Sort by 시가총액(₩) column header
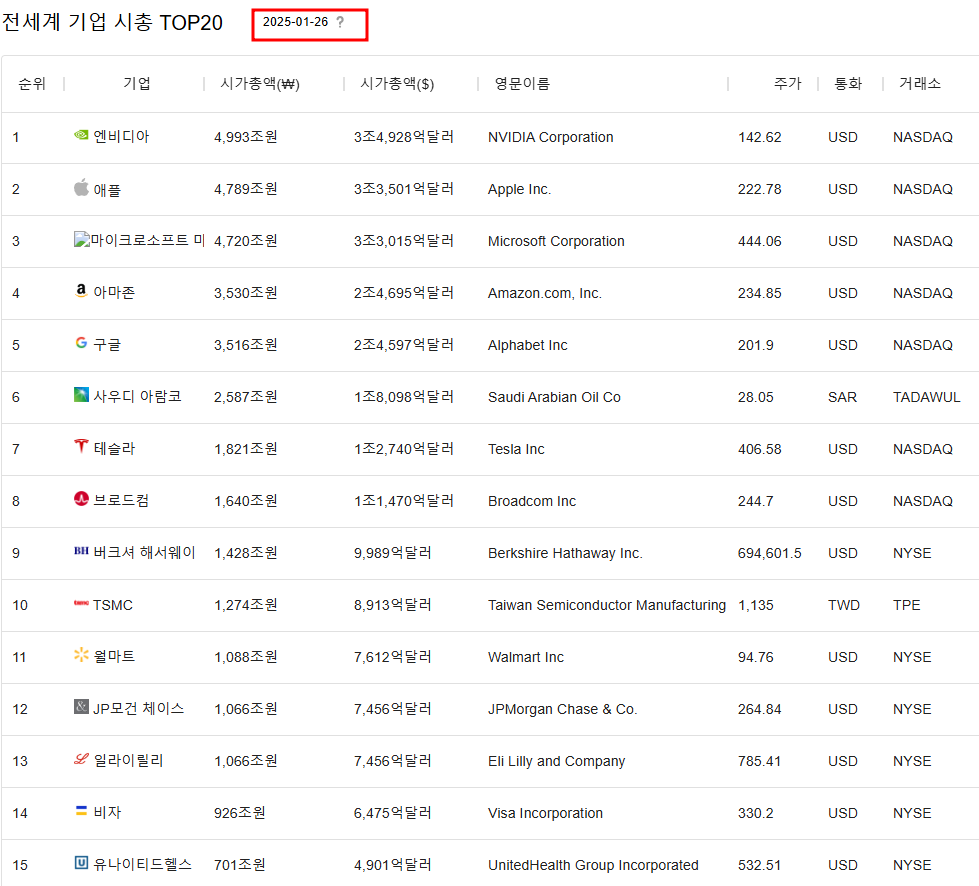 (260, 84)
